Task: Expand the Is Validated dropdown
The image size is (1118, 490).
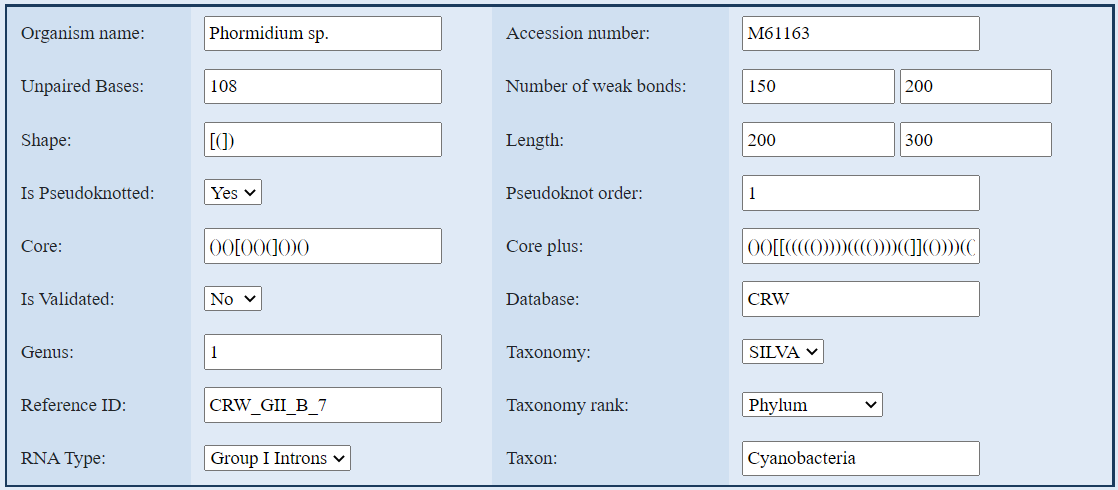Action: point(233,299)
